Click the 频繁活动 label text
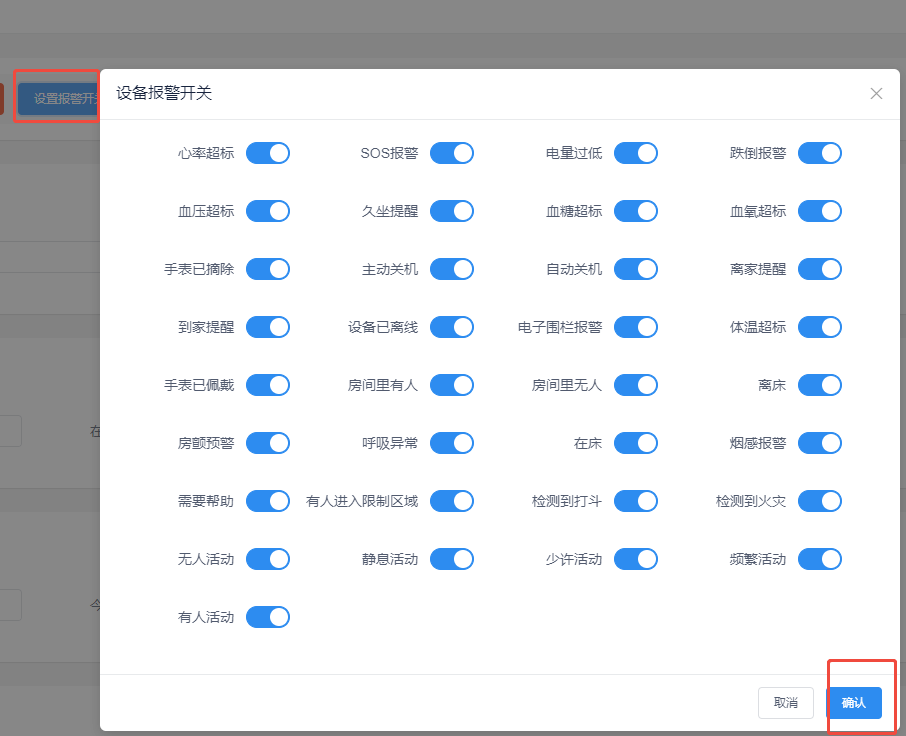Screen dimensions: 906x736 click(758, 559)
